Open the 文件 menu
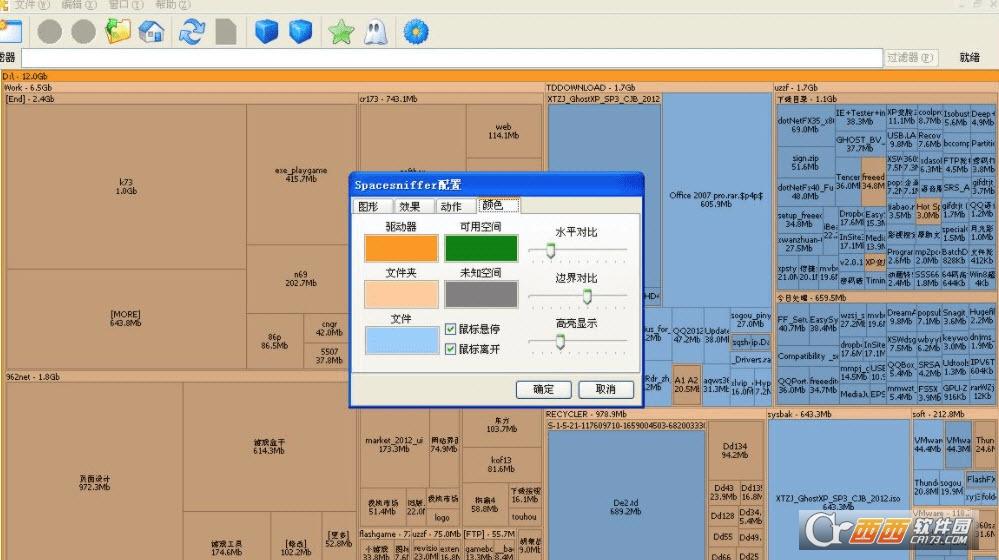This screenshot has width=999, height=560. (x=31, y=4)
